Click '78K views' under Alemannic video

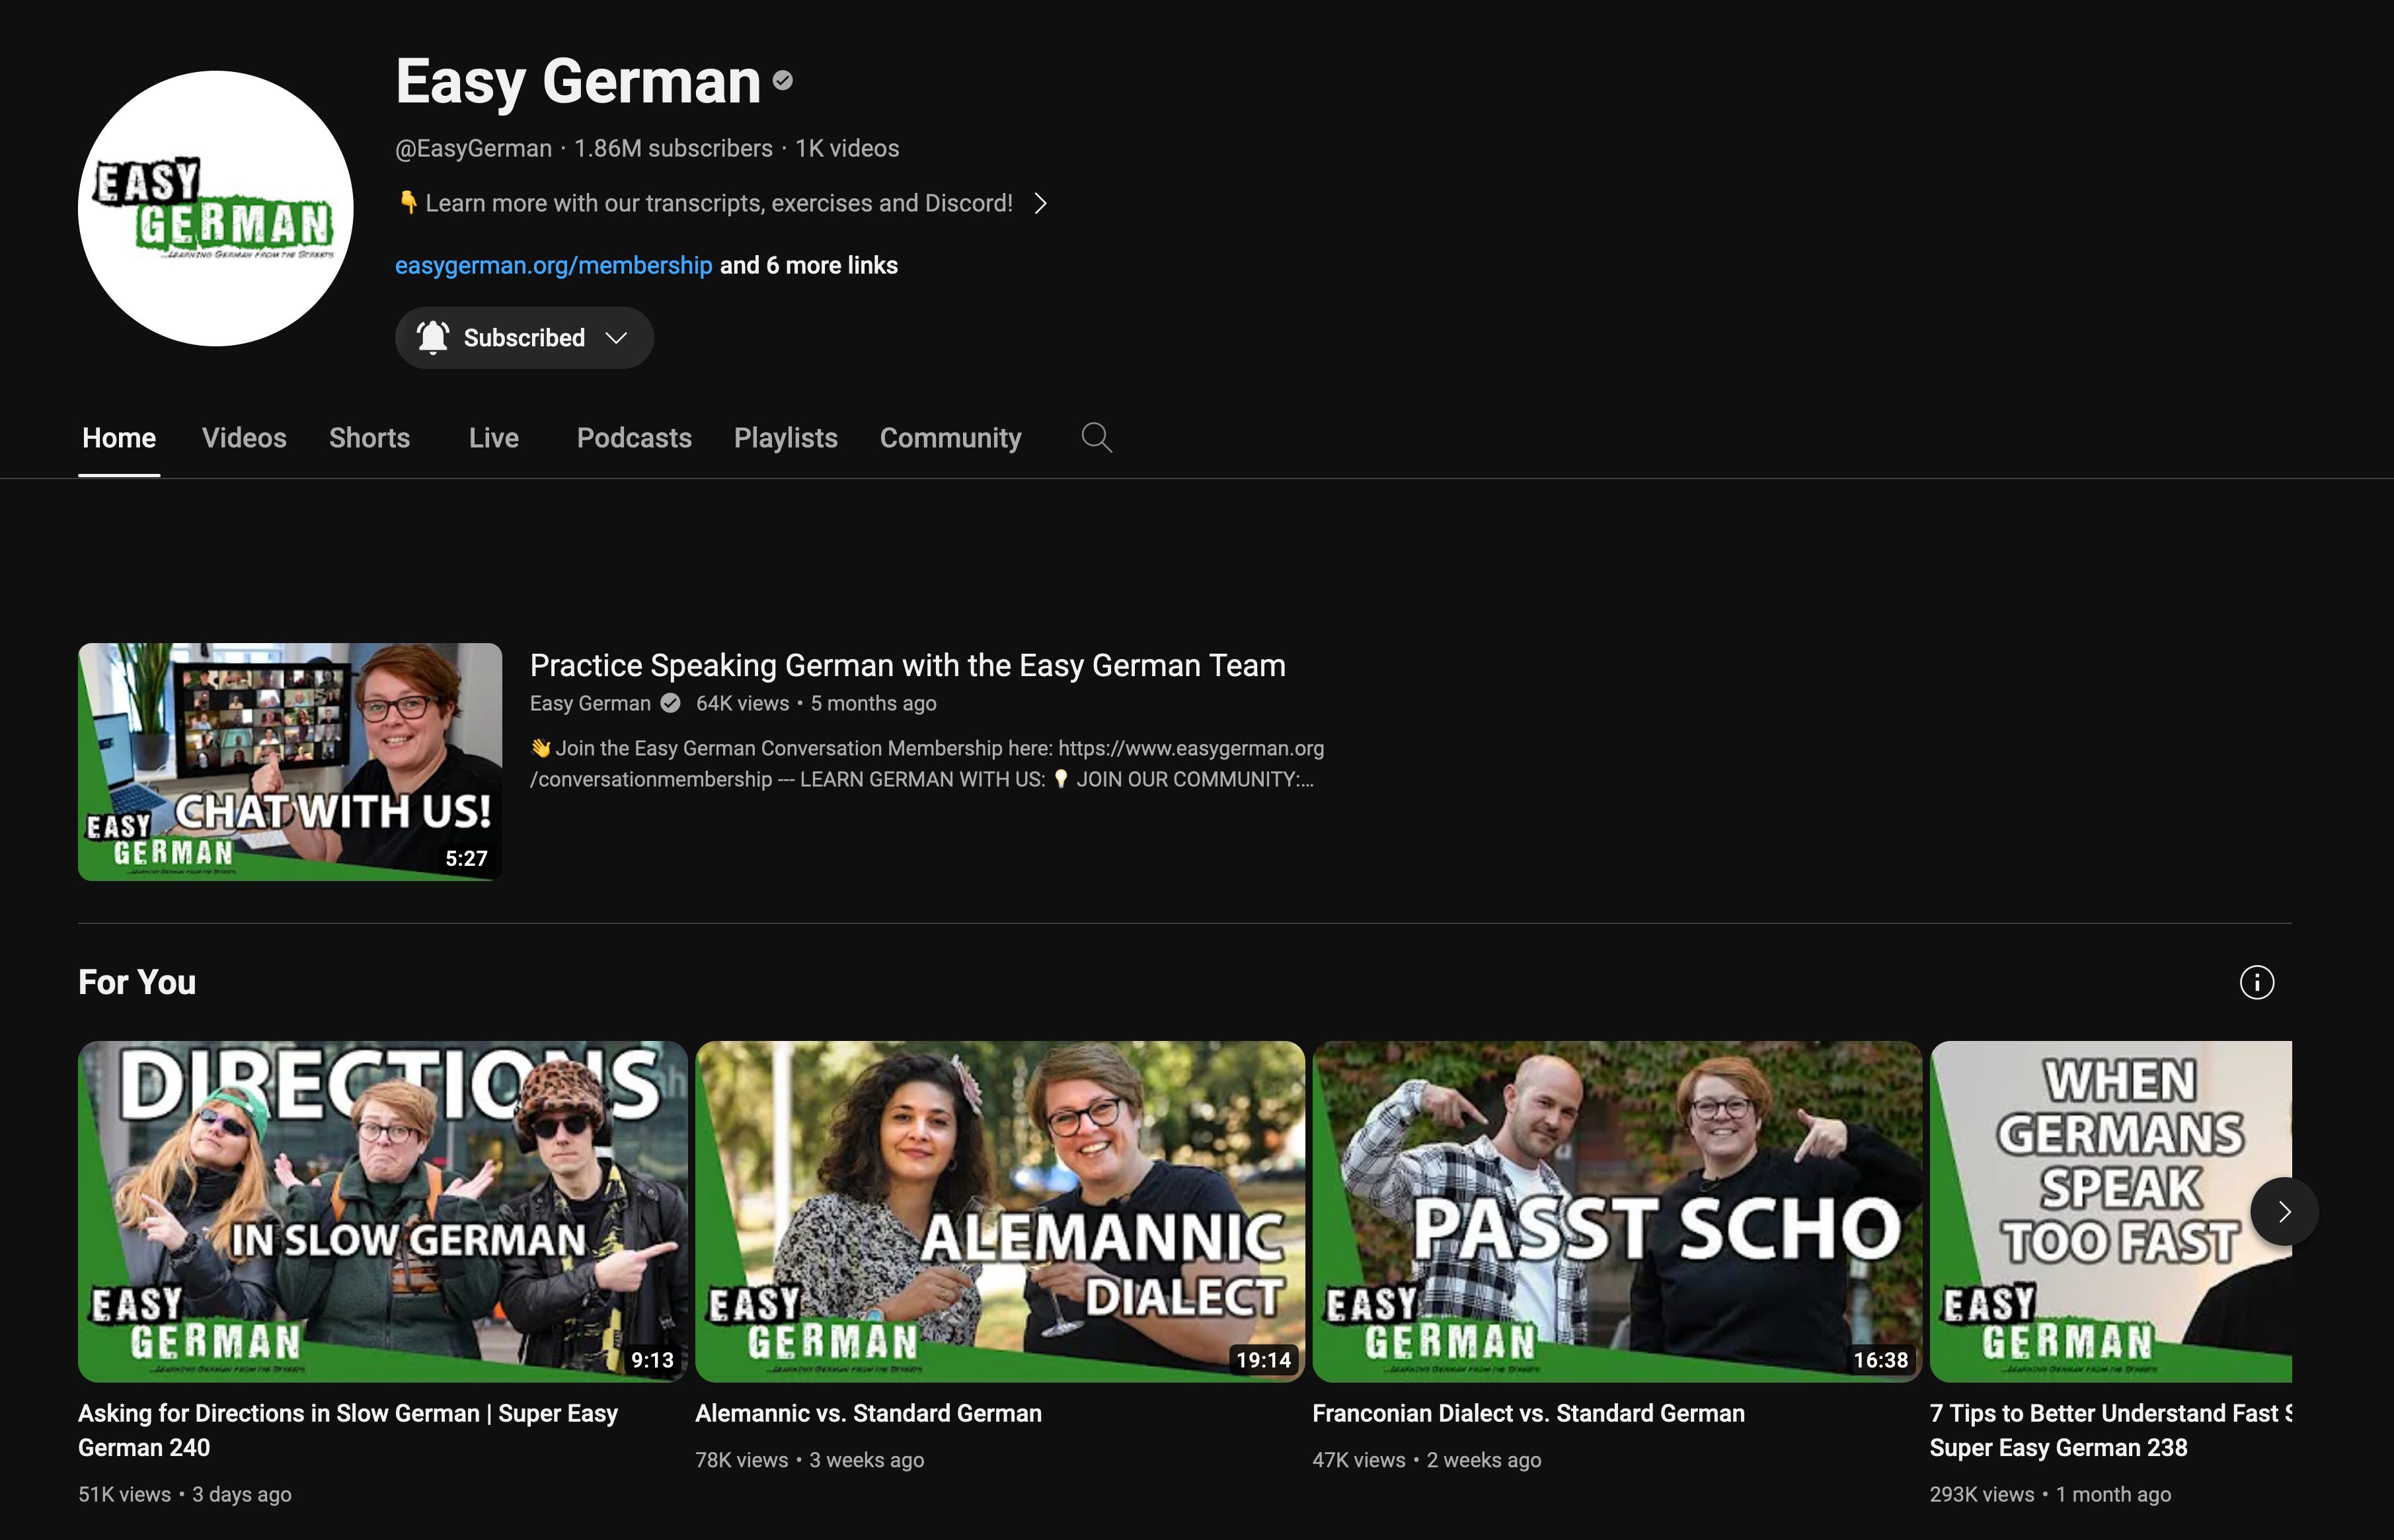[741, 1460]
